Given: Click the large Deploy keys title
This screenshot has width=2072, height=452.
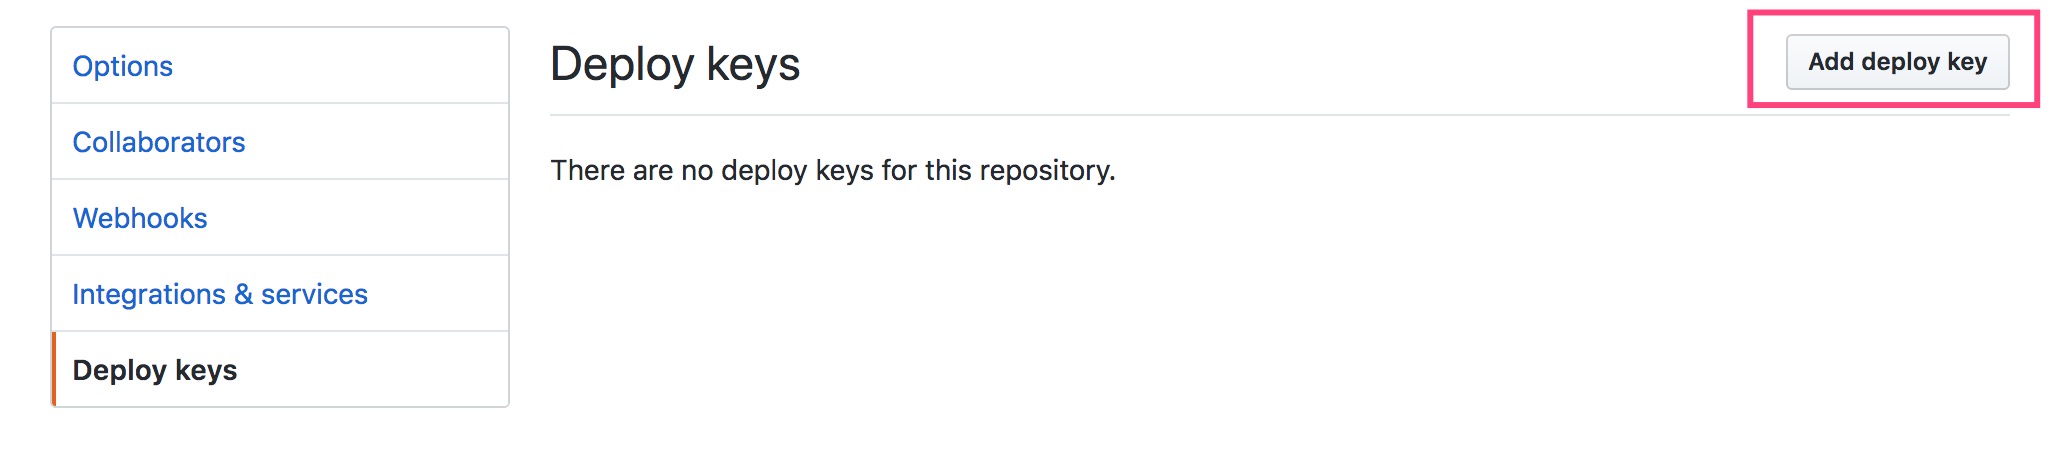Looking at the screenshot, I should click(x=675, y=64).
